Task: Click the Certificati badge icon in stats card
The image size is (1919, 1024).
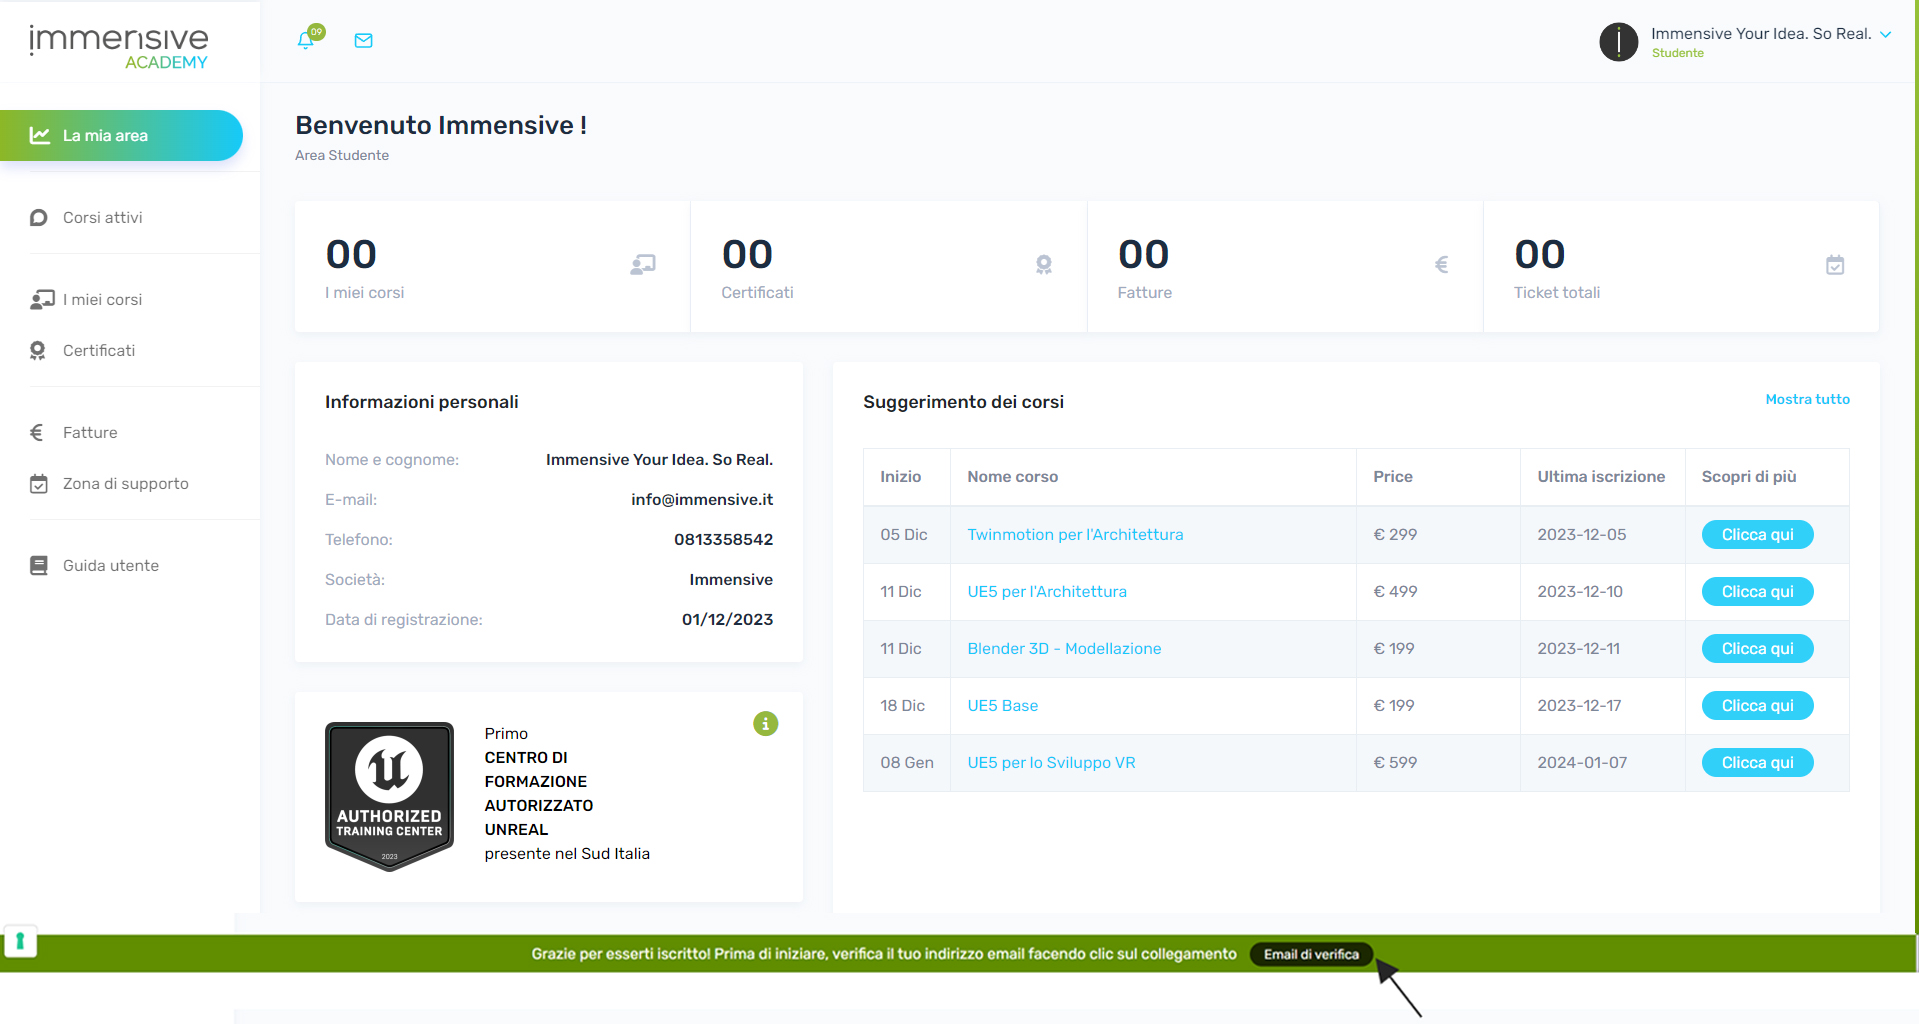Action: pyautogui.click(x=1044, y=265)
